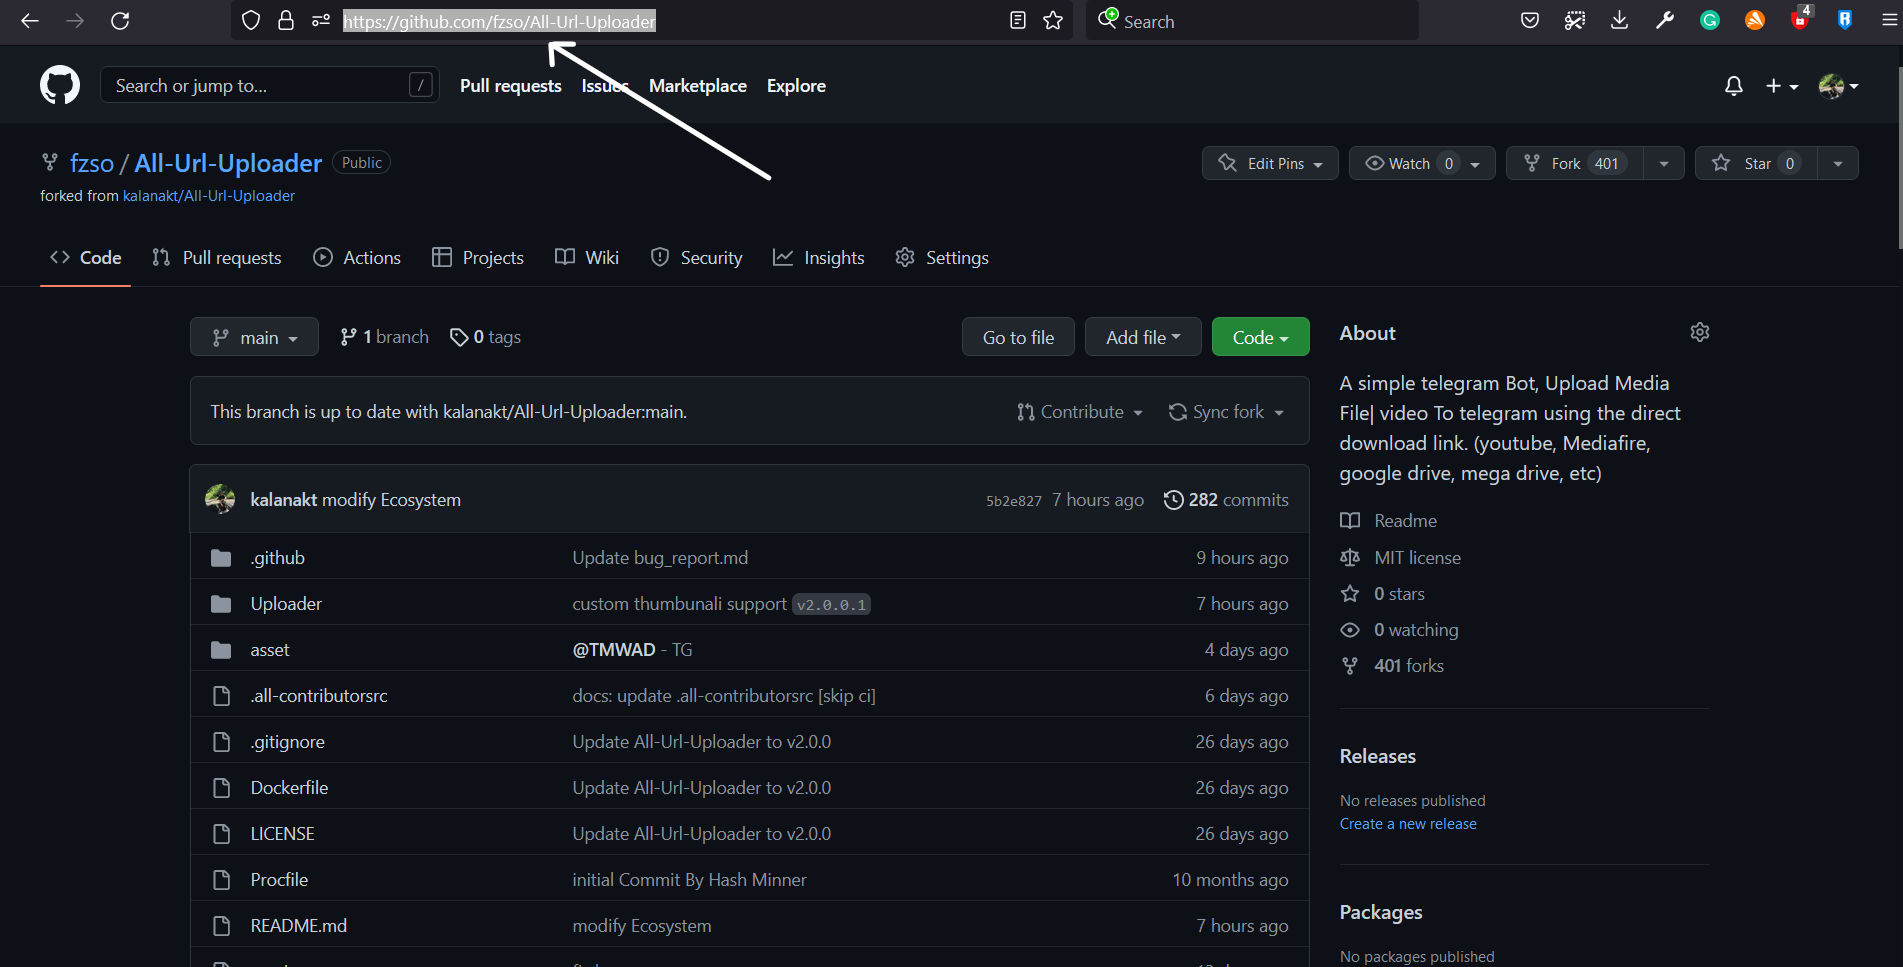Open Marketplace in top navigation
Viewport: 1903px width, 967px height.
[698, 86]
